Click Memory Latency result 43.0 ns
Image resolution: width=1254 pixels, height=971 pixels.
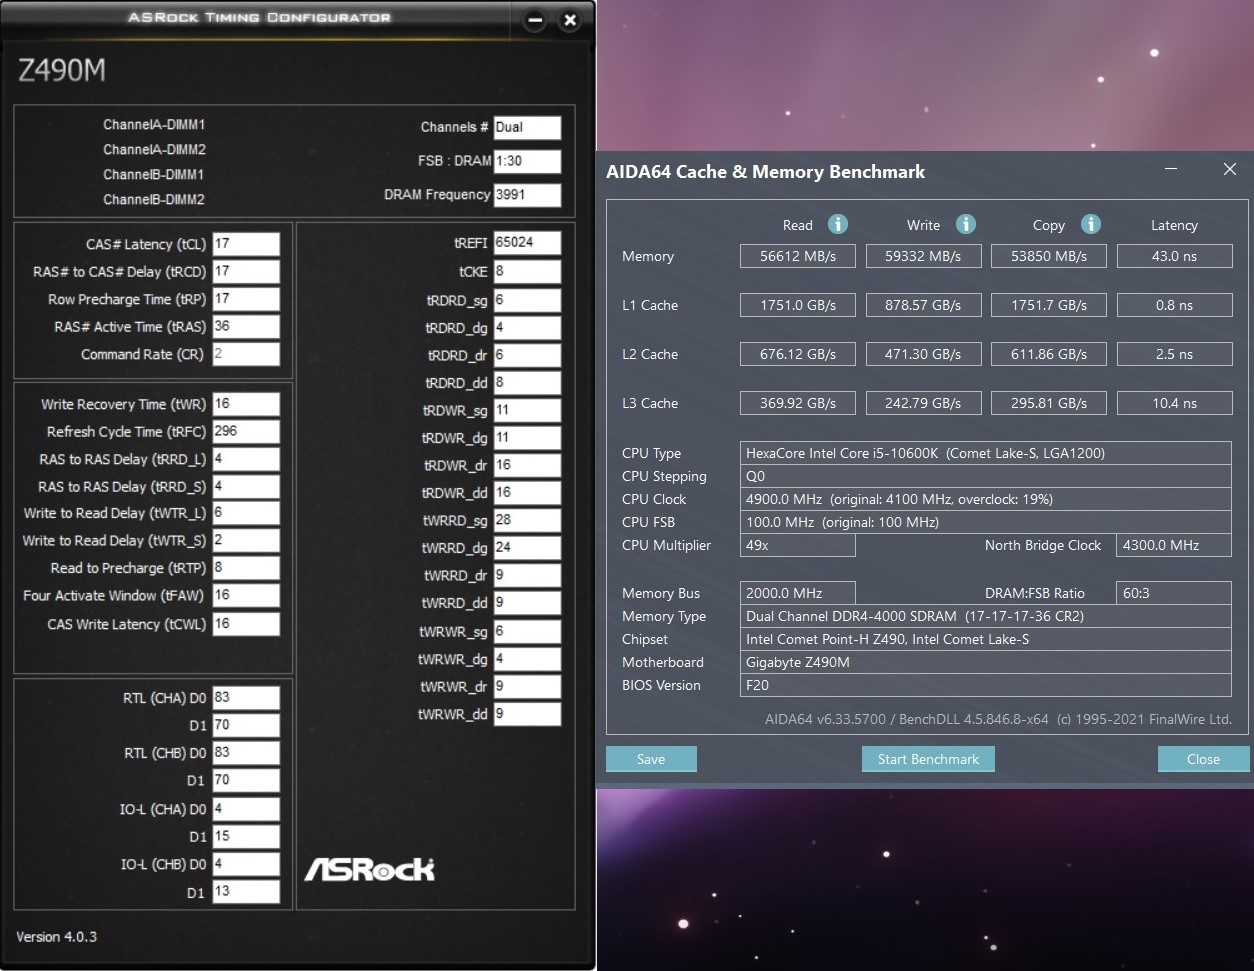click(x=1174, y=256)
